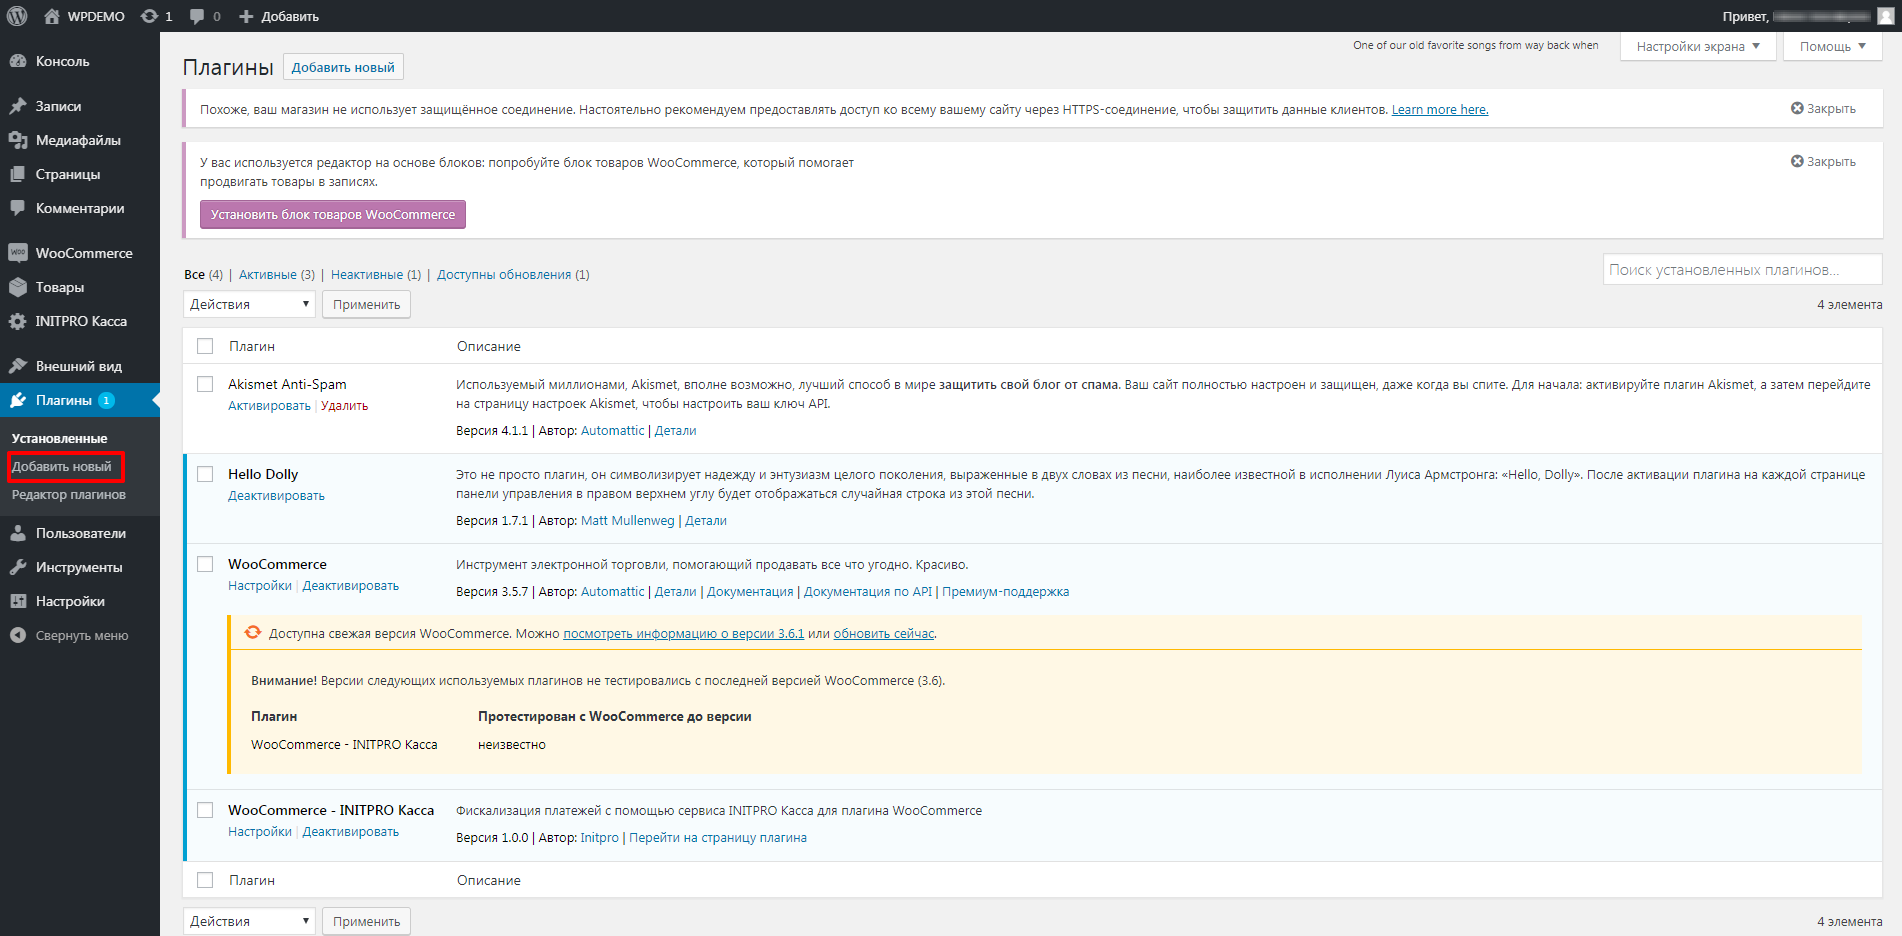Click Установить блок товаров WooCommerce button
The height and width of the screenshot is (936, 1902).
pos(333,215)
